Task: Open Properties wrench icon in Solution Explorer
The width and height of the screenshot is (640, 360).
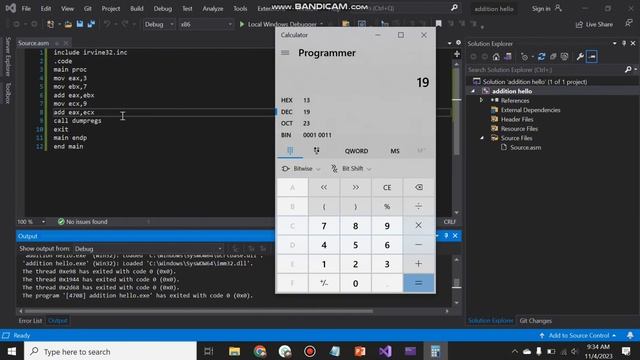Action: (580, 57)
